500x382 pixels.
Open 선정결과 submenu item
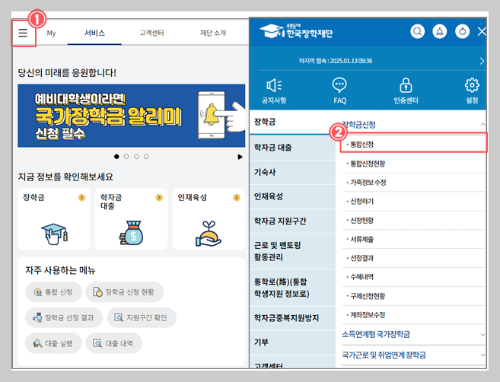(413, 258)
